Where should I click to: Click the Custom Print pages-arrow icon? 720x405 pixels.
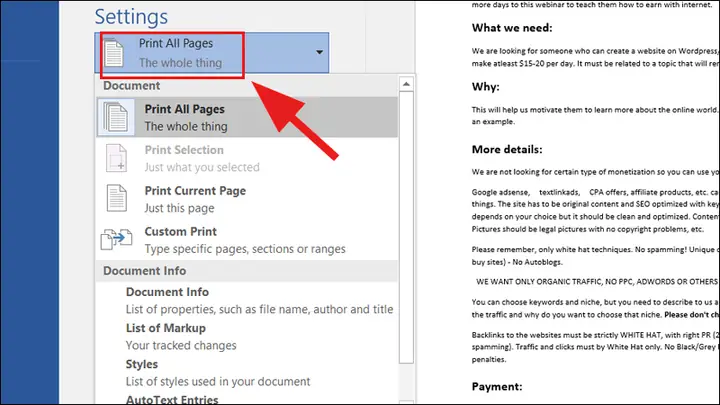[x=117, y=239]
